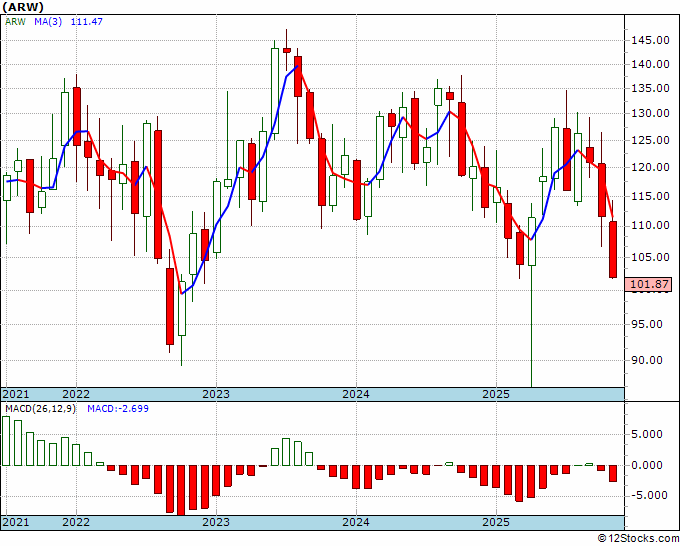Click the 0.000 MACD axis label
This screenshot has width=680, height=546.
pyautogui.click(x=647, y=465)
